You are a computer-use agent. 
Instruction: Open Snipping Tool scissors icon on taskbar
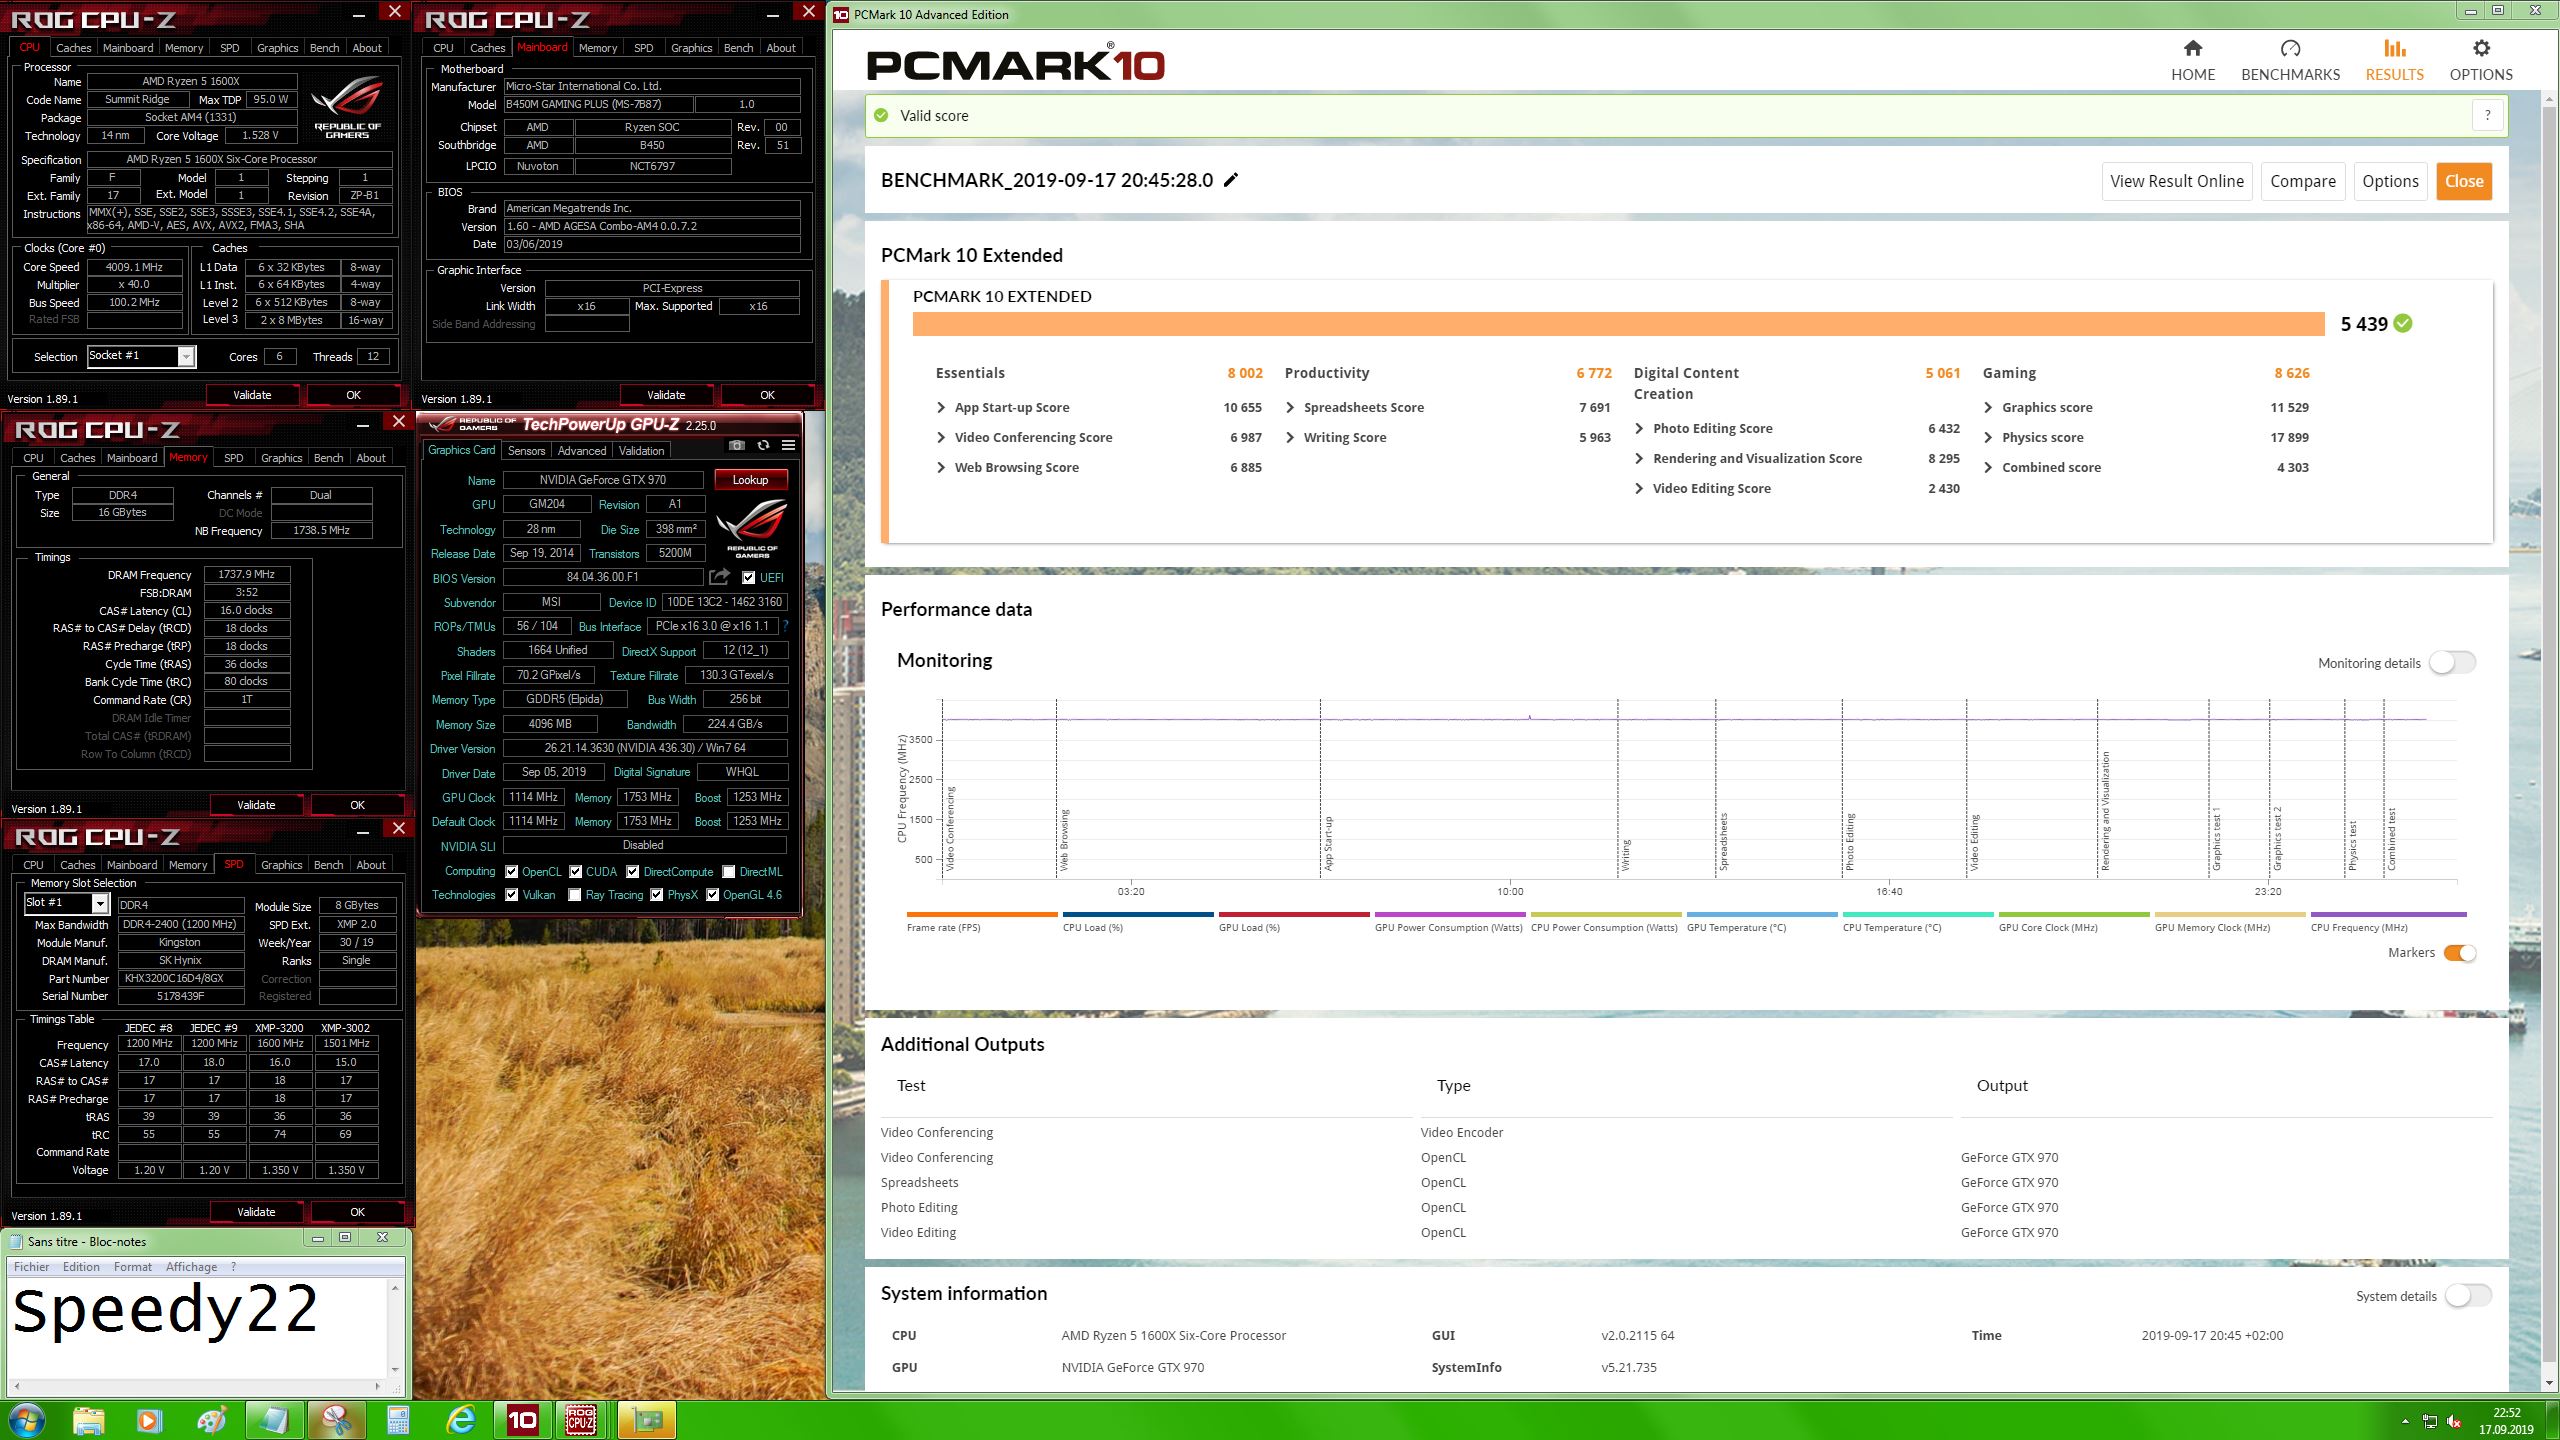336,1420
